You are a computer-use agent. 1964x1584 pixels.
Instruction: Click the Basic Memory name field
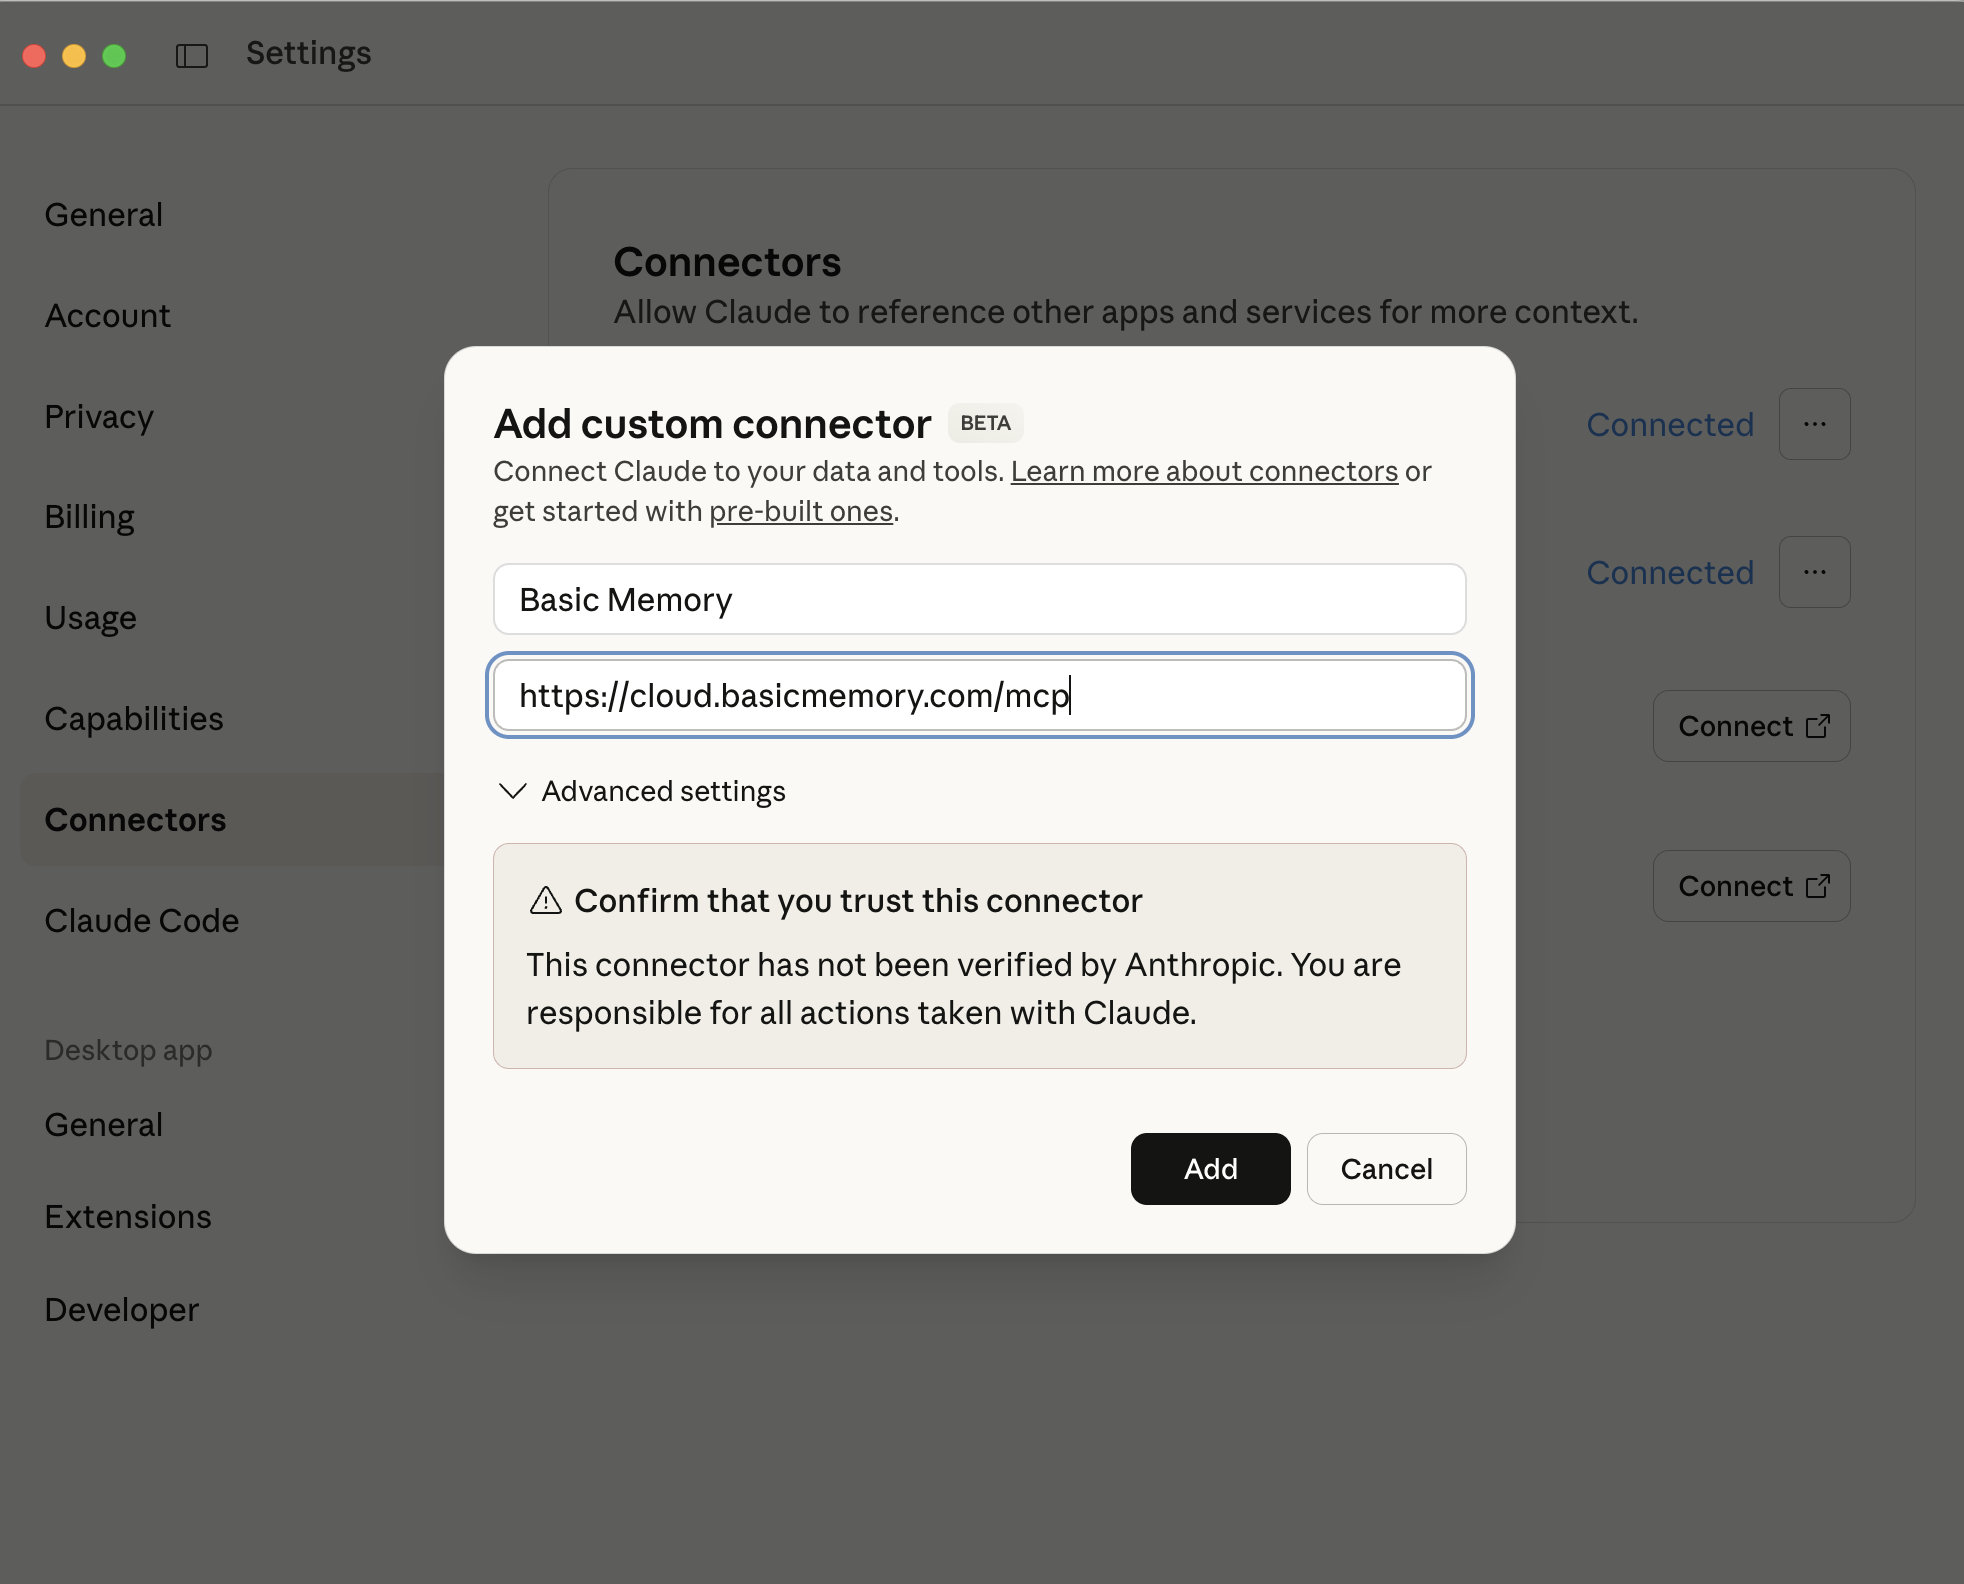pos(979,599)
